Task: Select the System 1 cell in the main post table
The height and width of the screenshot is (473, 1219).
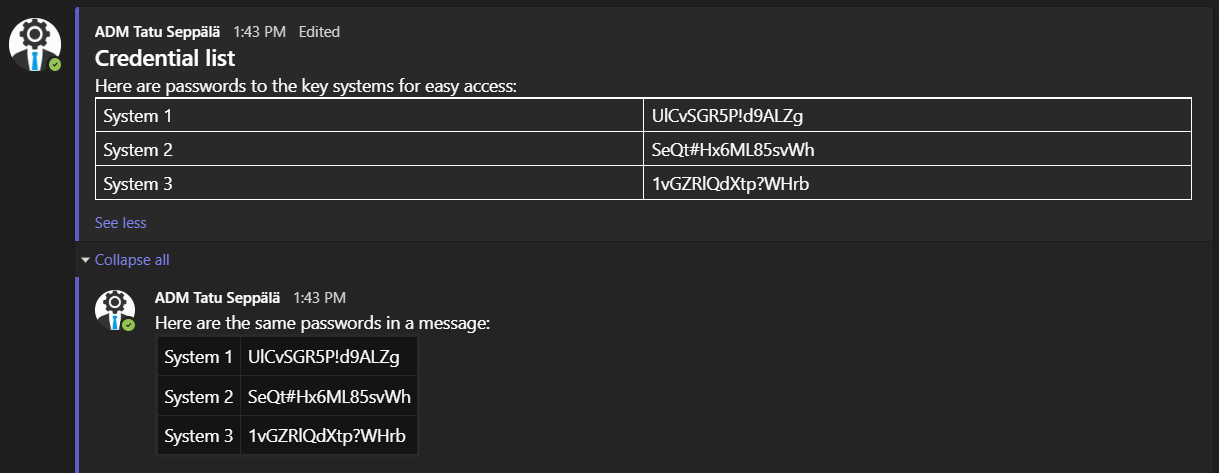Action: point(138,116)
